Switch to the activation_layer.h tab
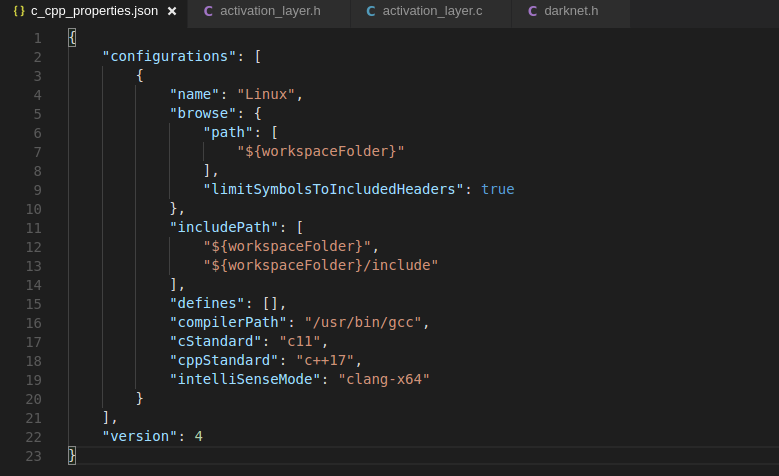Screen dimensions: 779x476 coord(269,11)
